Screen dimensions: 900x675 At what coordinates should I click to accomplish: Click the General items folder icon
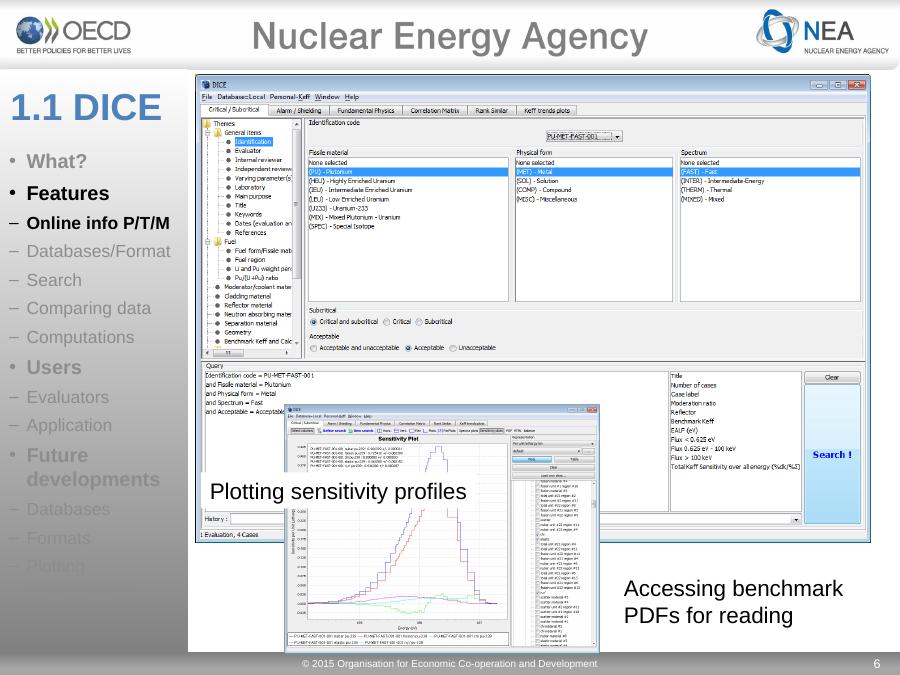pos(217,132)
